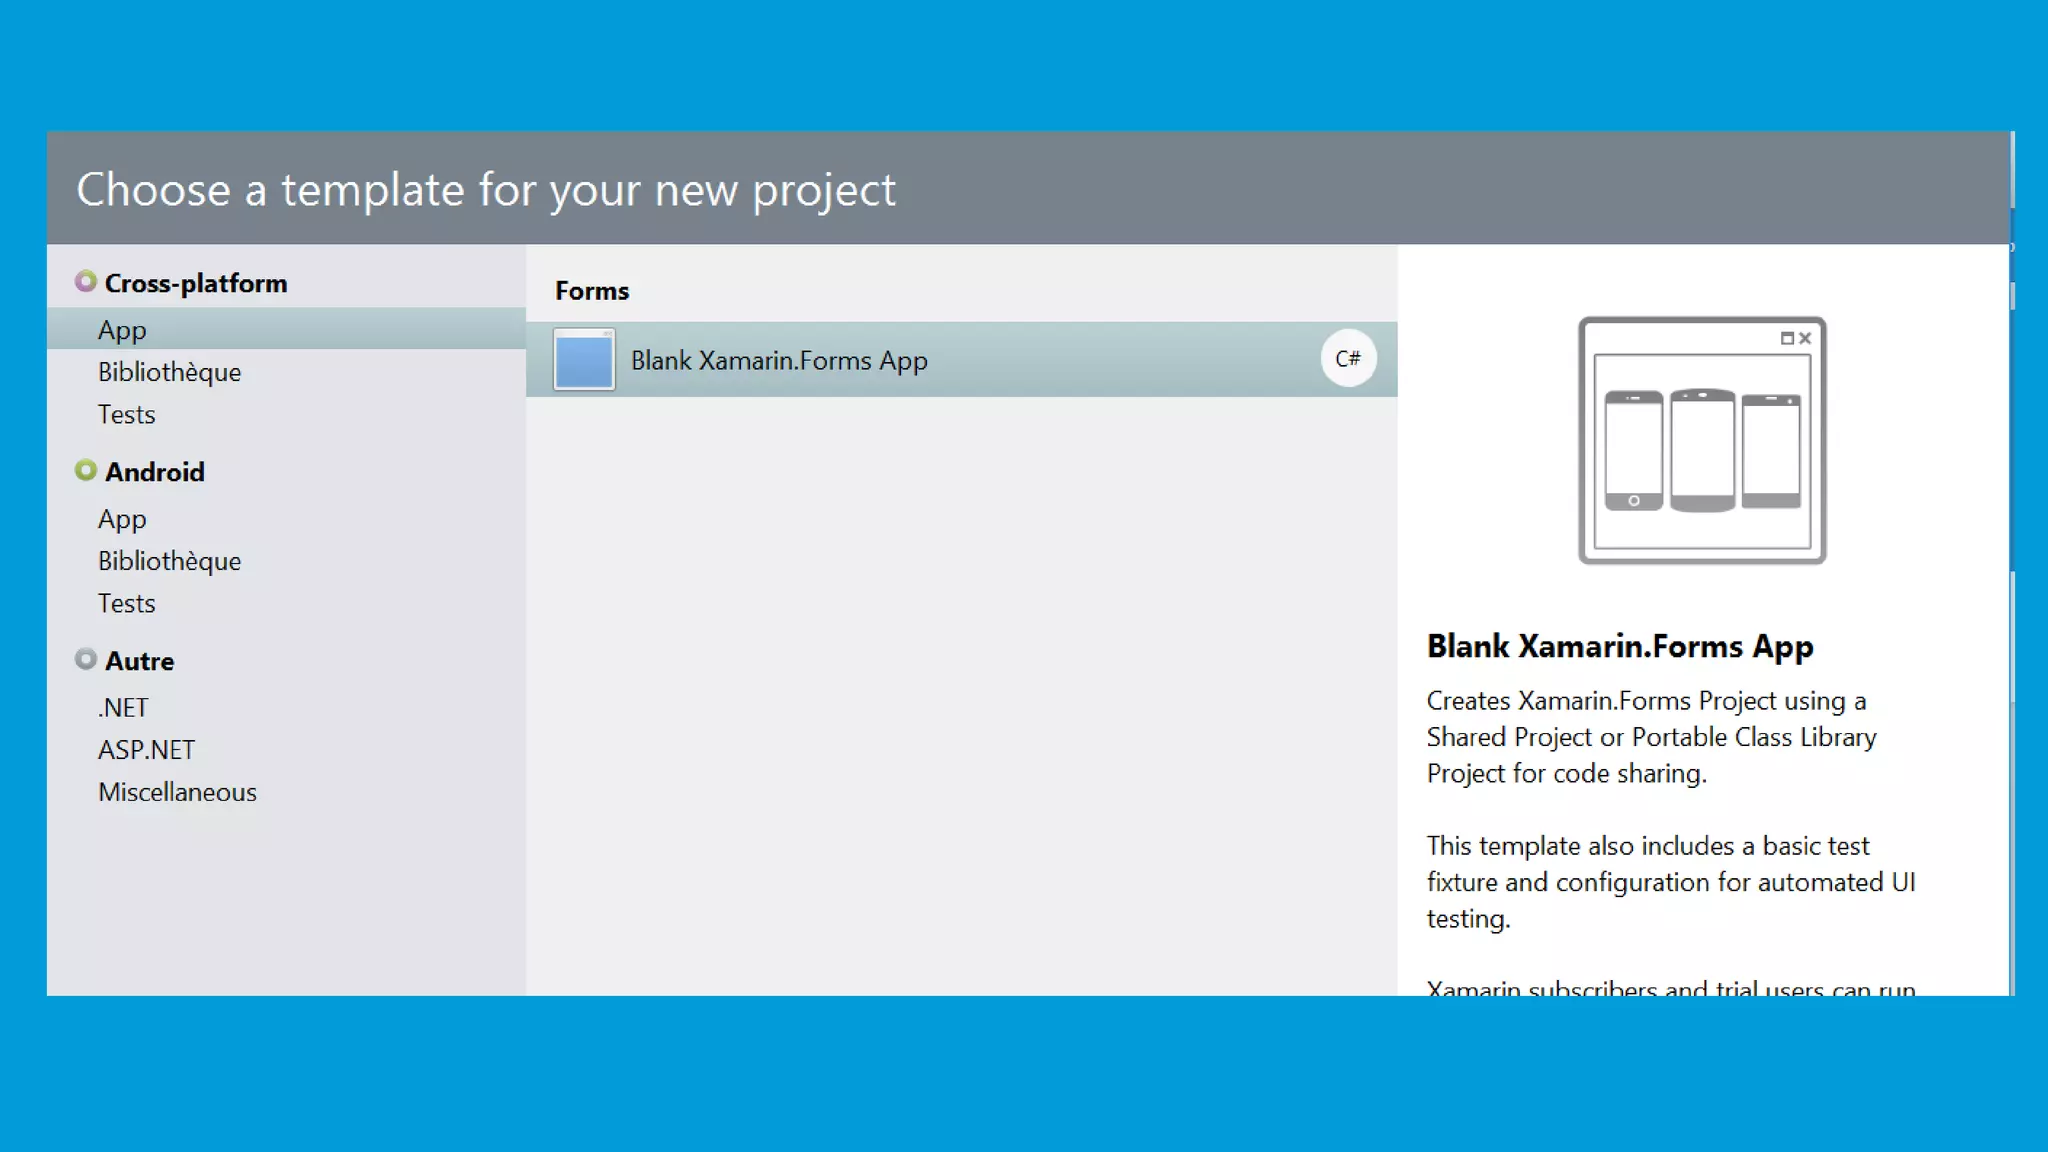Click the window square icon in the preview illustration
The height and width of the screenshot is (1152, 2048).
(1787, 339)
